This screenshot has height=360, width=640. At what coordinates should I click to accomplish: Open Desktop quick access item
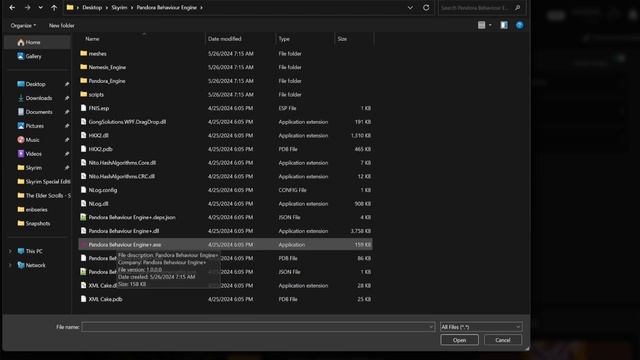point(37,84)
